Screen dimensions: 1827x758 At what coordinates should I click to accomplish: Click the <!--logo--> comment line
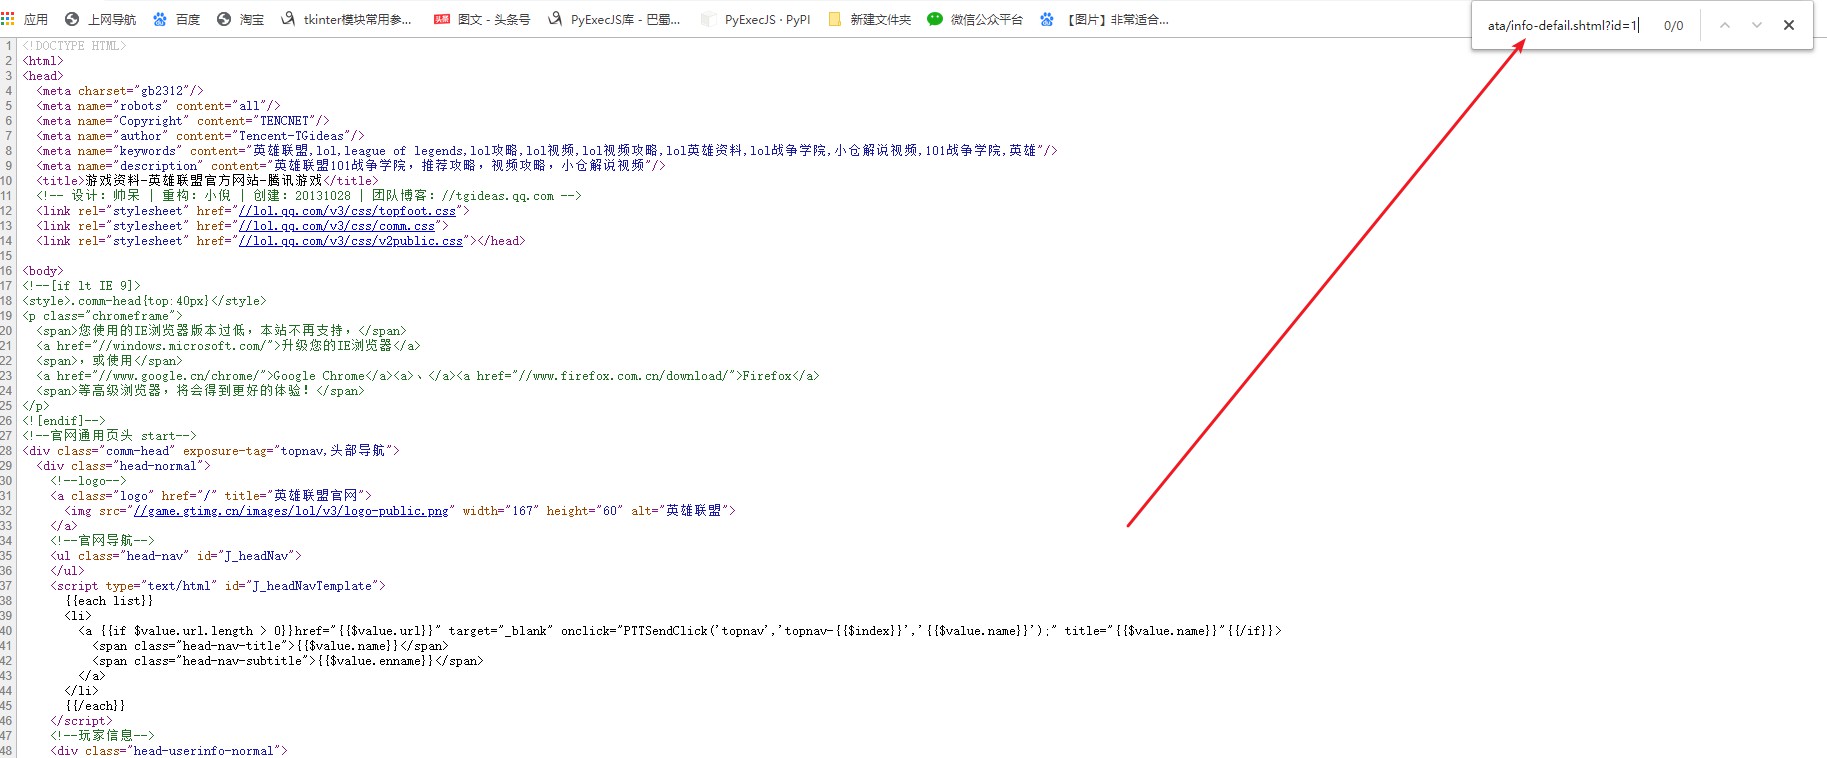(x=88, y=481)
